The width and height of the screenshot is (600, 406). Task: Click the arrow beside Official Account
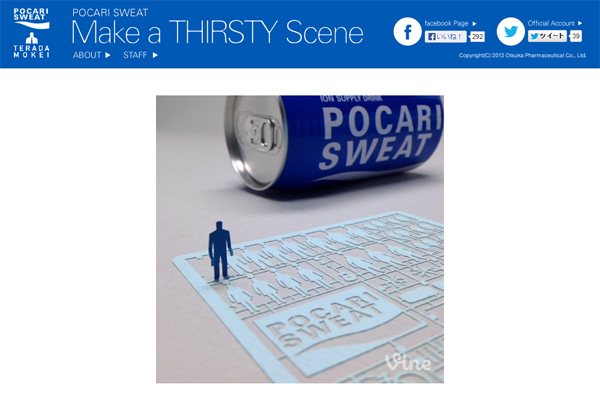(x=580, y=23)
